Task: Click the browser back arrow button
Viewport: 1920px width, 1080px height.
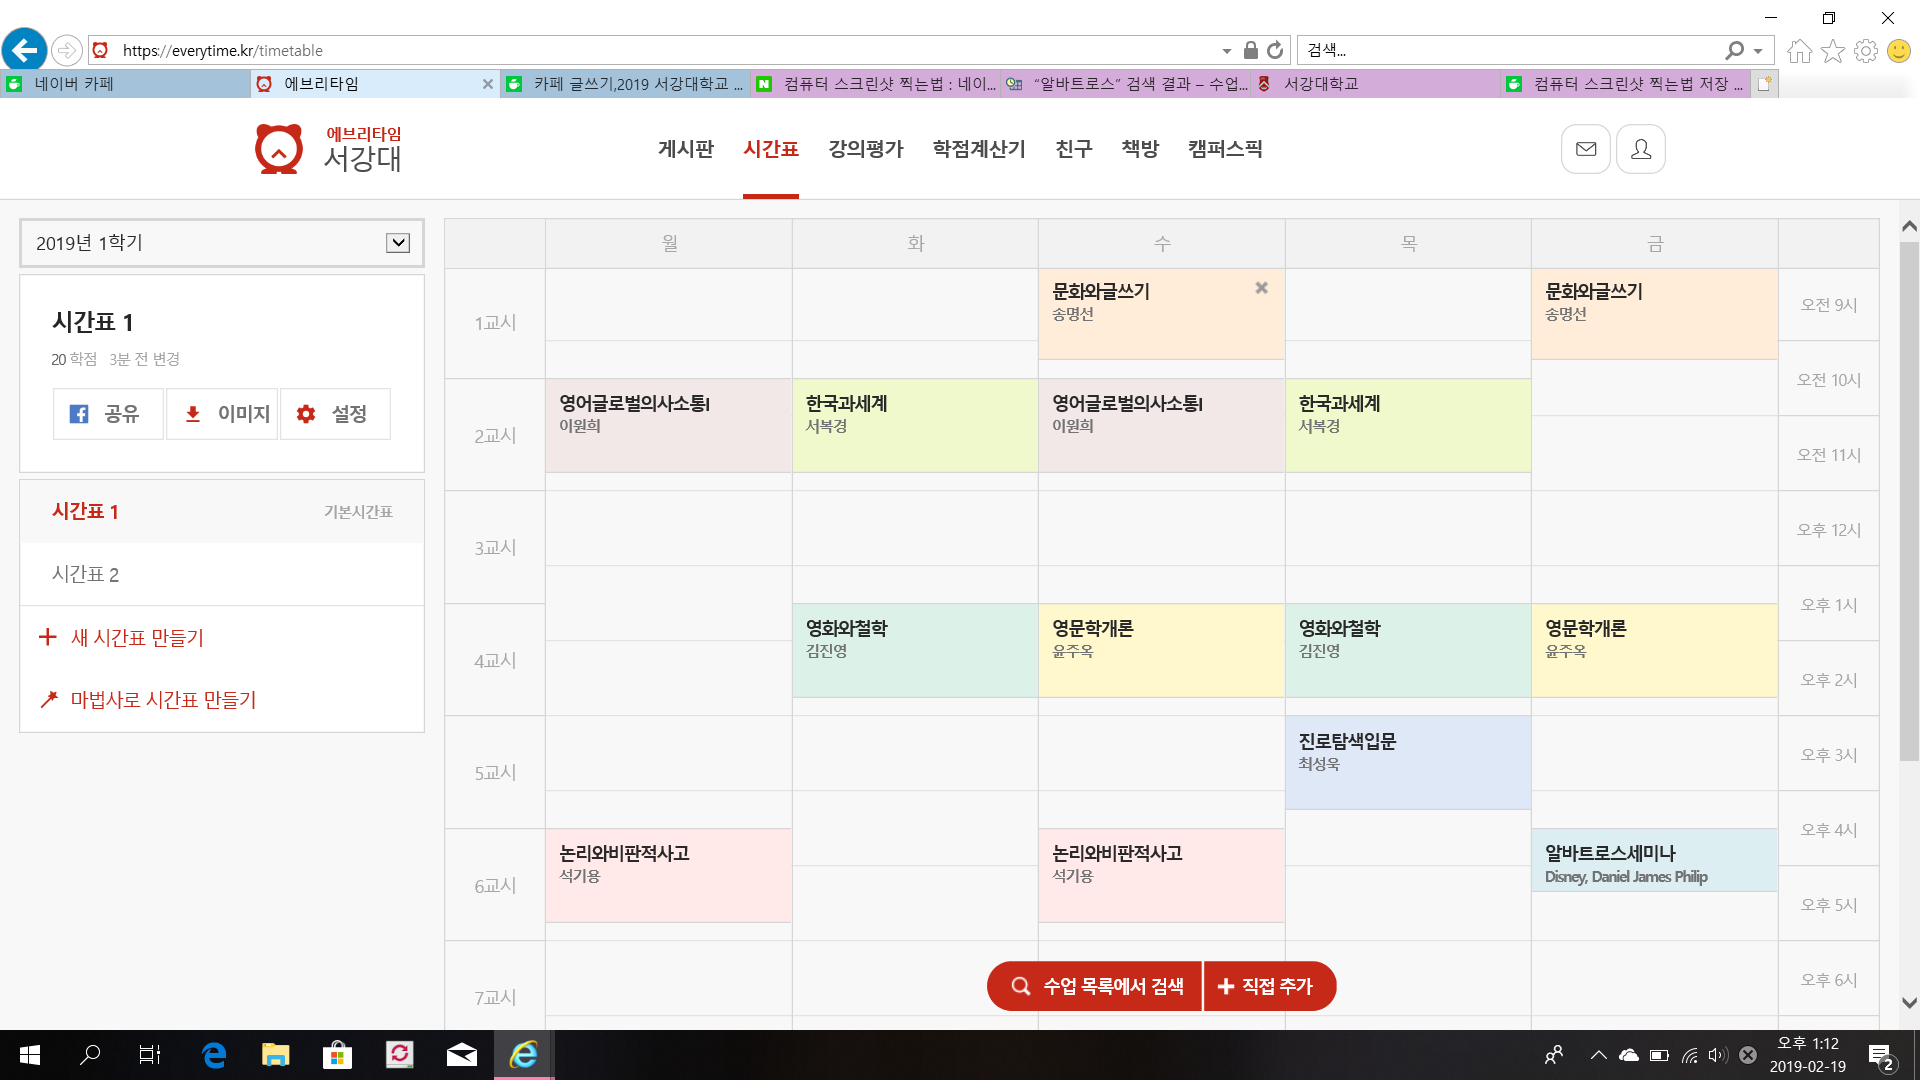Action: tap(24, 50)
